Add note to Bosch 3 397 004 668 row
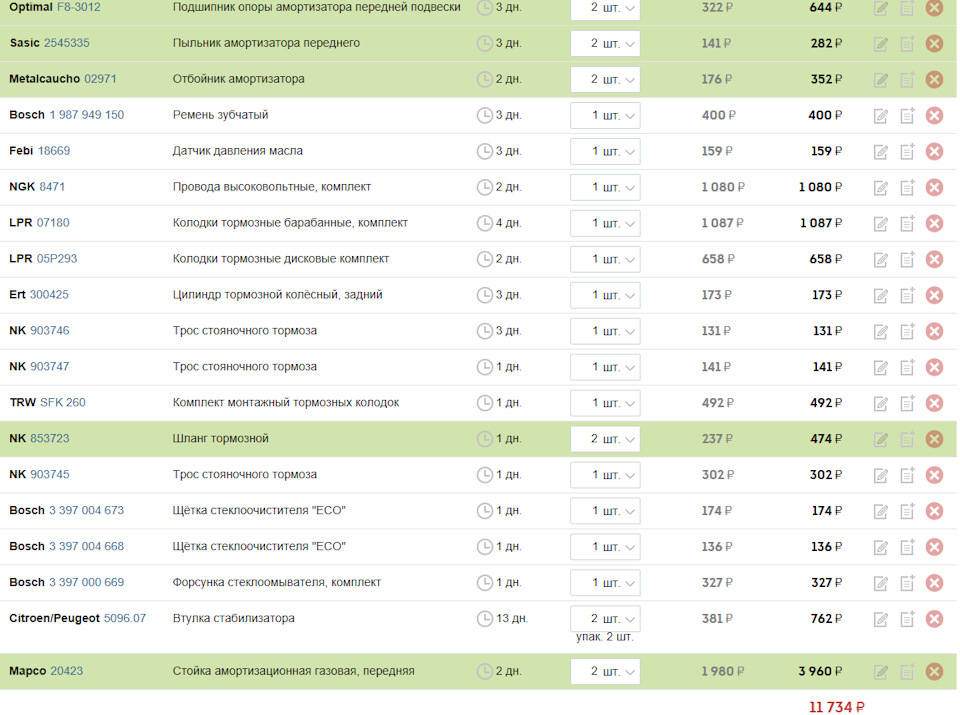The image size is (960, 715). (907, 547)
